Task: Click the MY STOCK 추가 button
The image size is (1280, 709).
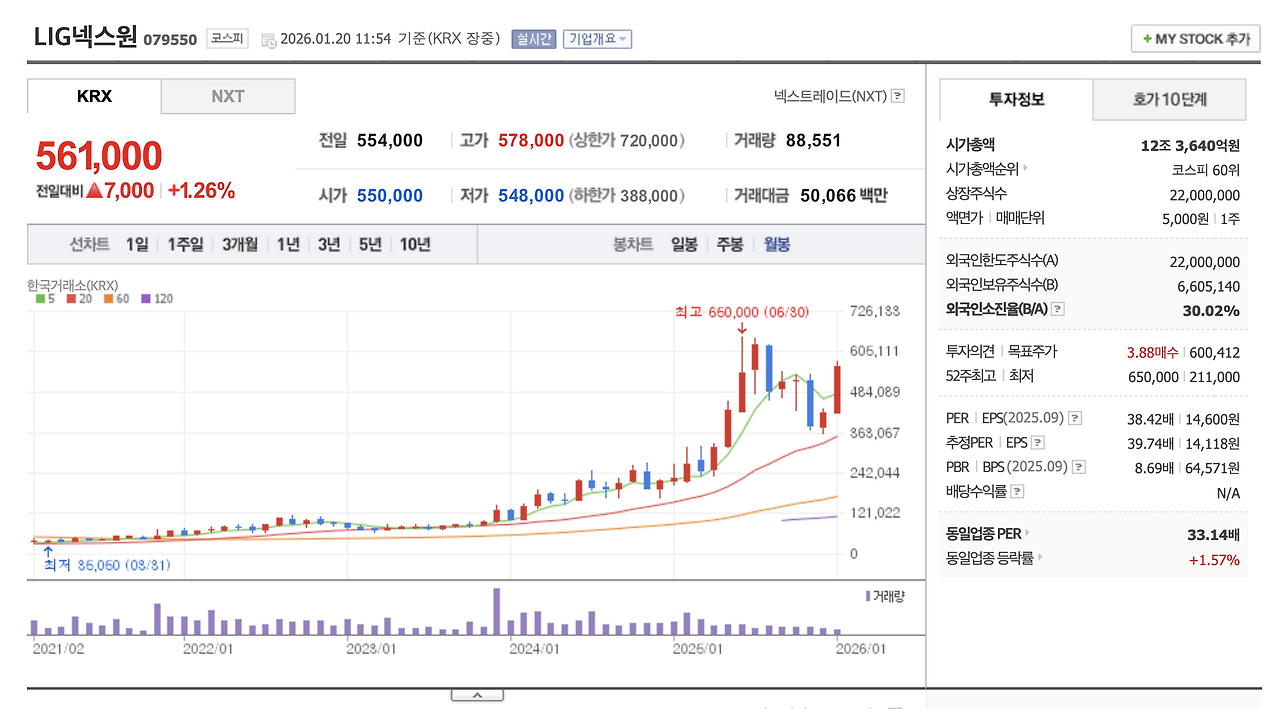Action: tap(1194, 38)
